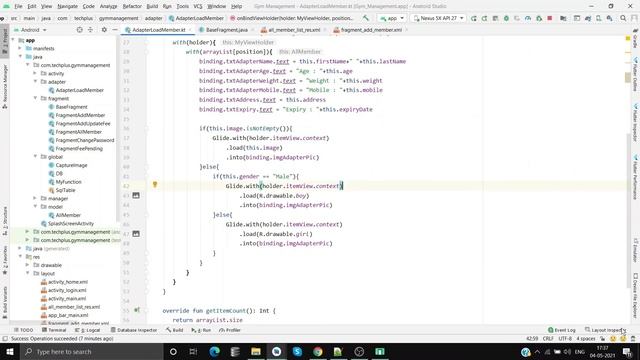The image size is (640, 360).
Task: Open Microsoft Edge in taskbar
Action: coord(214,351)
